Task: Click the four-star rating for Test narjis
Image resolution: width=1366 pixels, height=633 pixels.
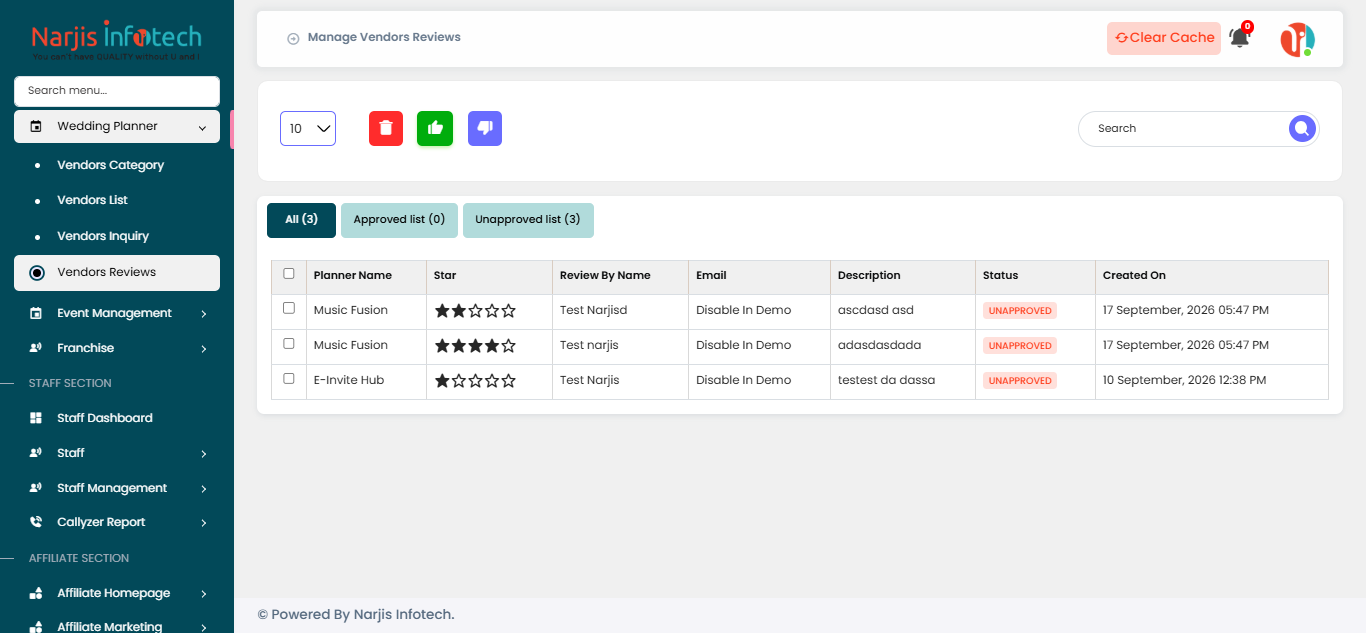Action: (475, 346)
